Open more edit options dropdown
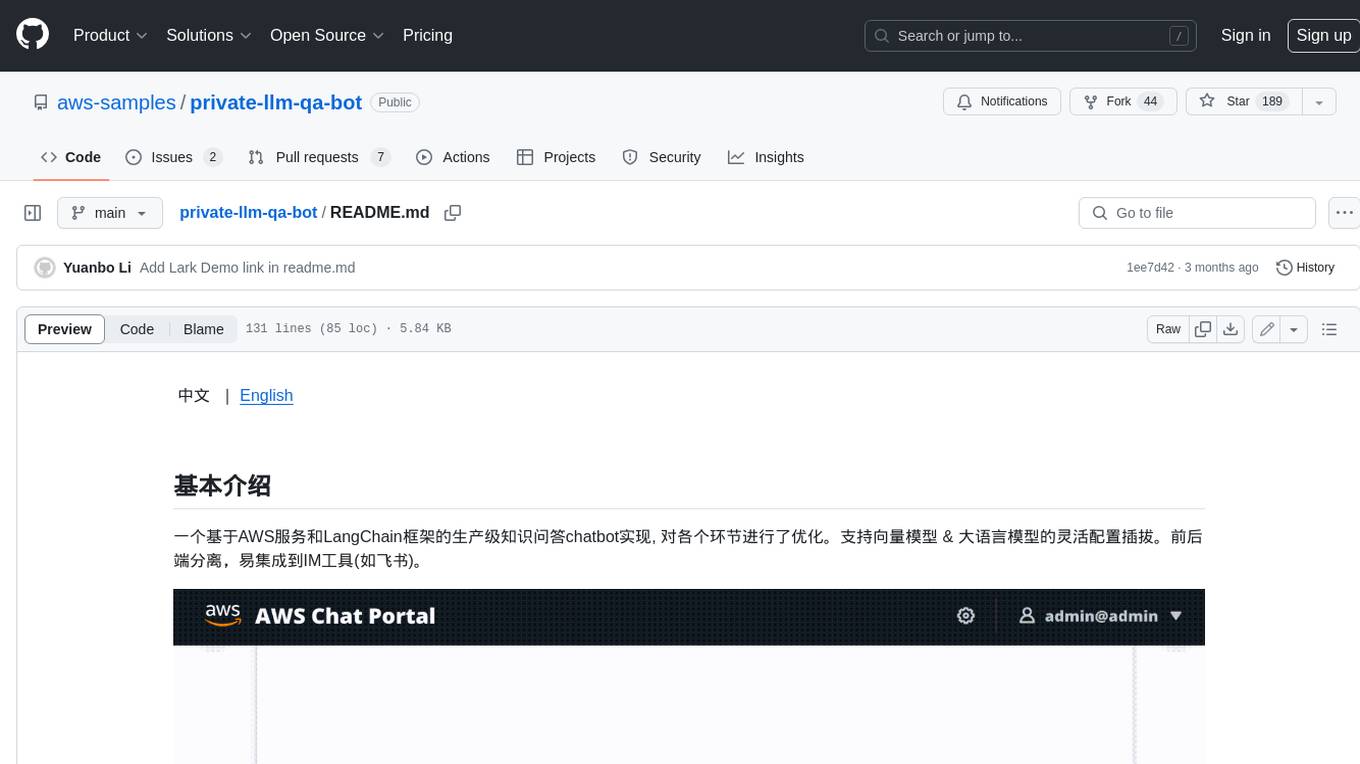The height and width of the screenshot is (764, 1360). pyautogui.click(x=1294, y=329)
